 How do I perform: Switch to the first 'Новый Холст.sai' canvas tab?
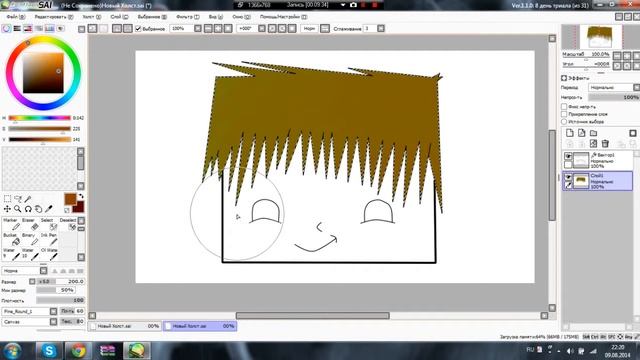point(125,326)
